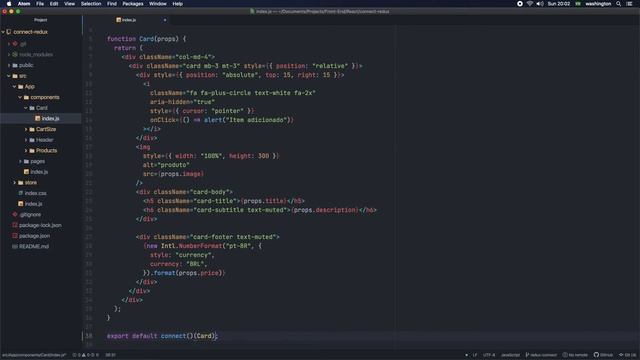Collapse the src folder
Image resolution: width=640 pixels, height=360 pixels.
9,76
